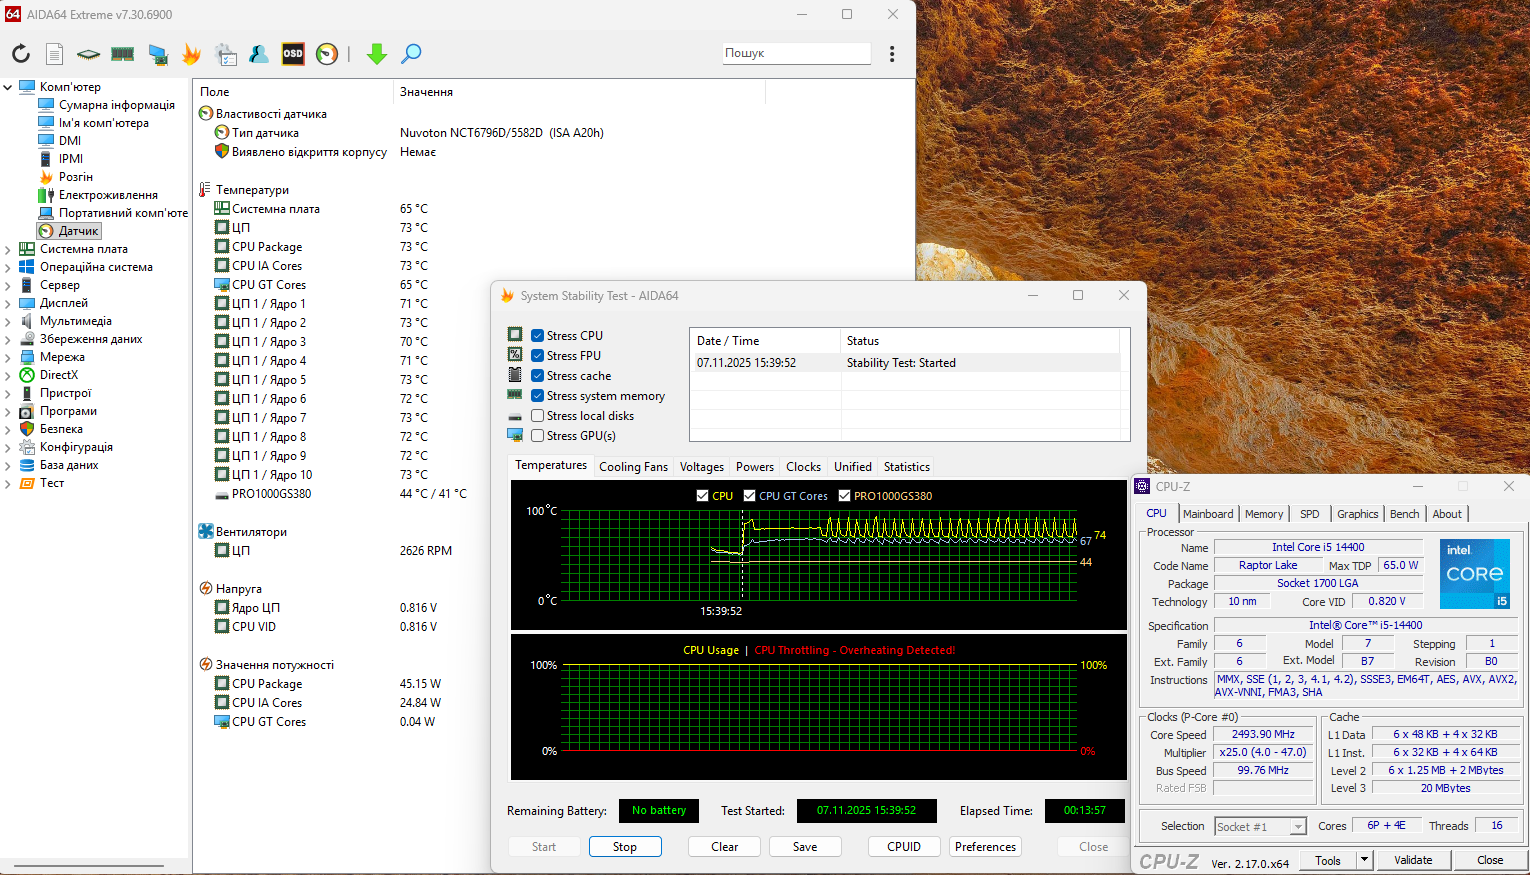This screenshot has height=875, width=1530.
Task: Click the Validate button in CPU-Z
Action: pyautogui.click(x=1412, y=860)
